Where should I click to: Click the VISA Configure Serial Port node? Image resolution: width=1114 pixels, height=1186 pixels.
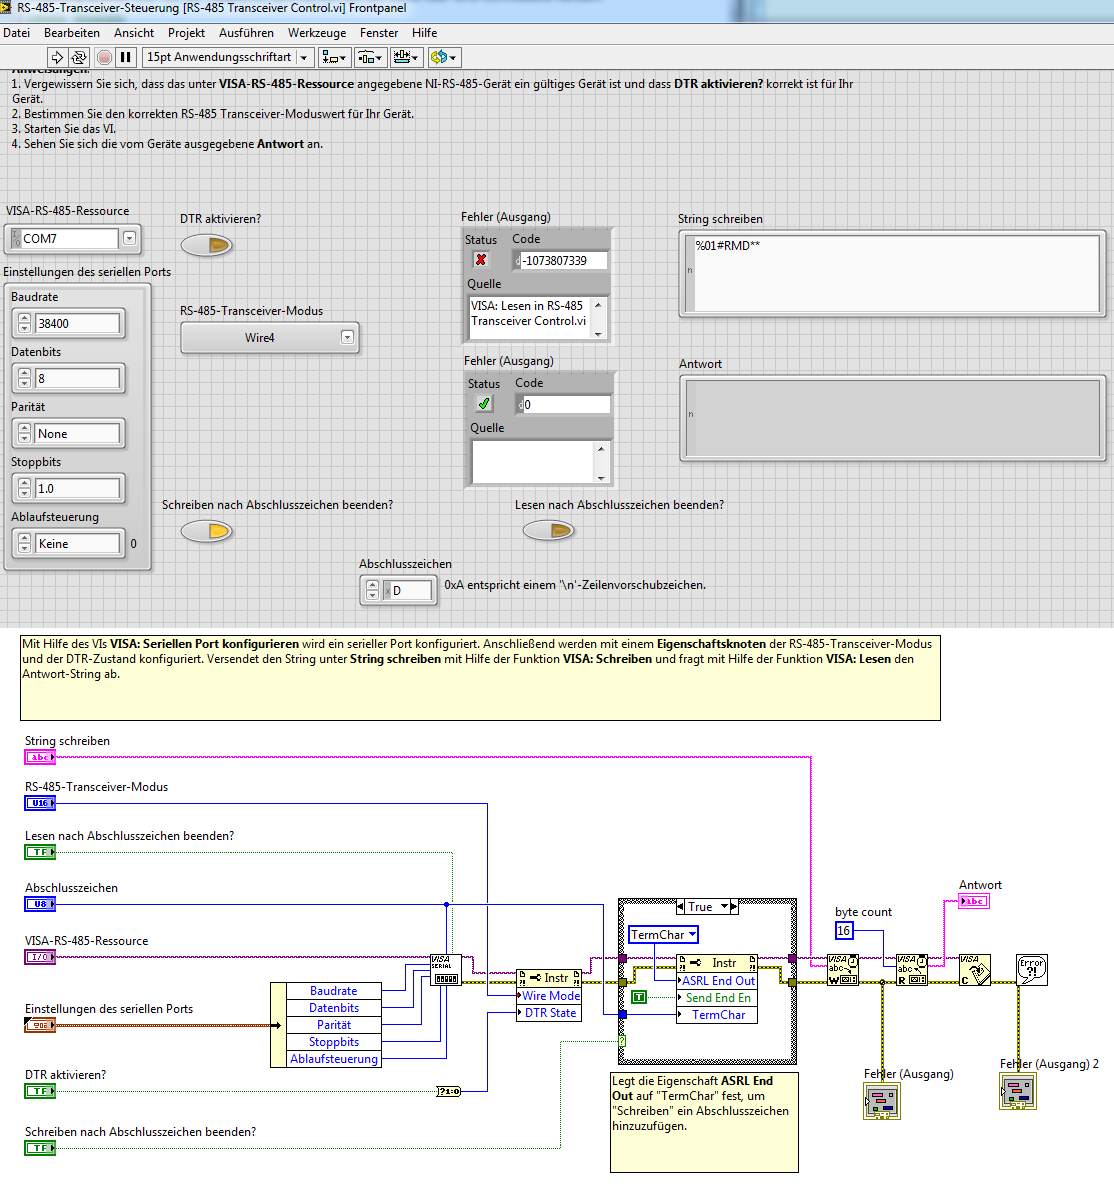pos(446,970)
